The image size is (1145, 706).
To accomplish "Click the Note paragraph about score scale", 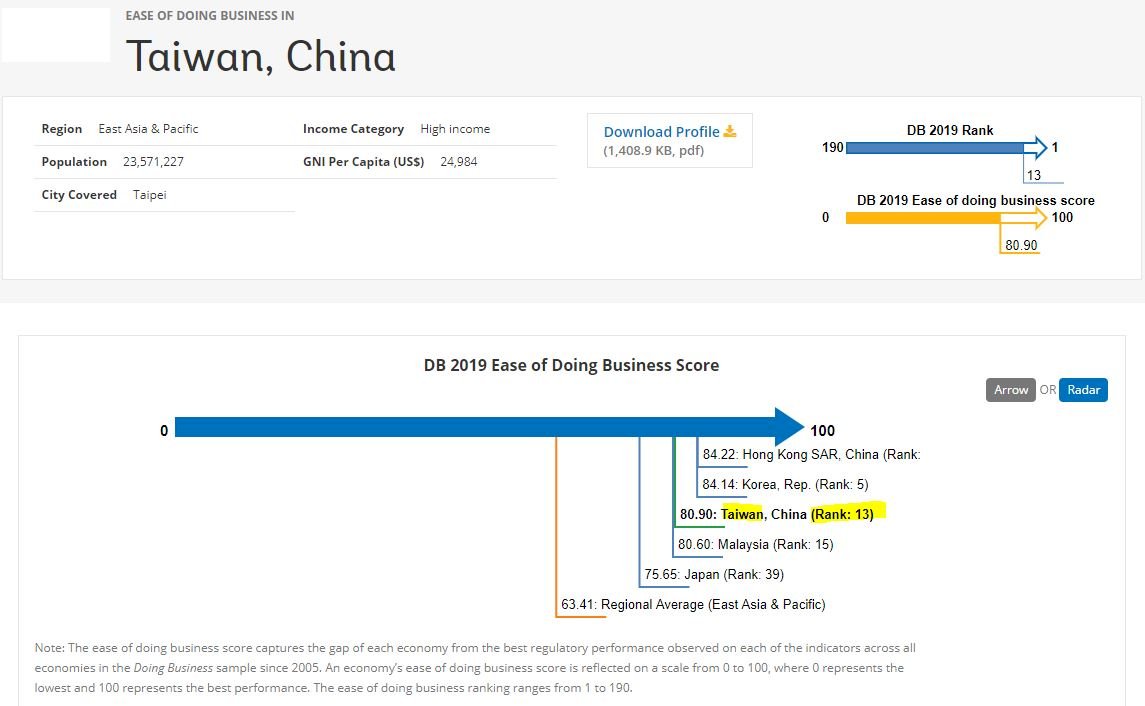I will (x=475, y=667).
